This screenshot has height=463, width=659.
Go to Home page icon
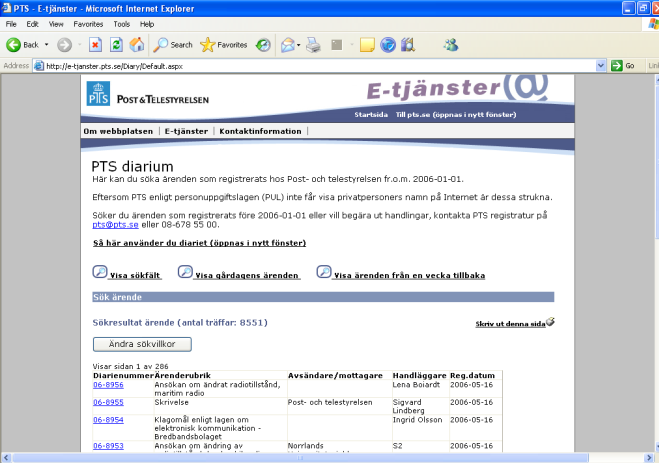click(x=137, y=45)
